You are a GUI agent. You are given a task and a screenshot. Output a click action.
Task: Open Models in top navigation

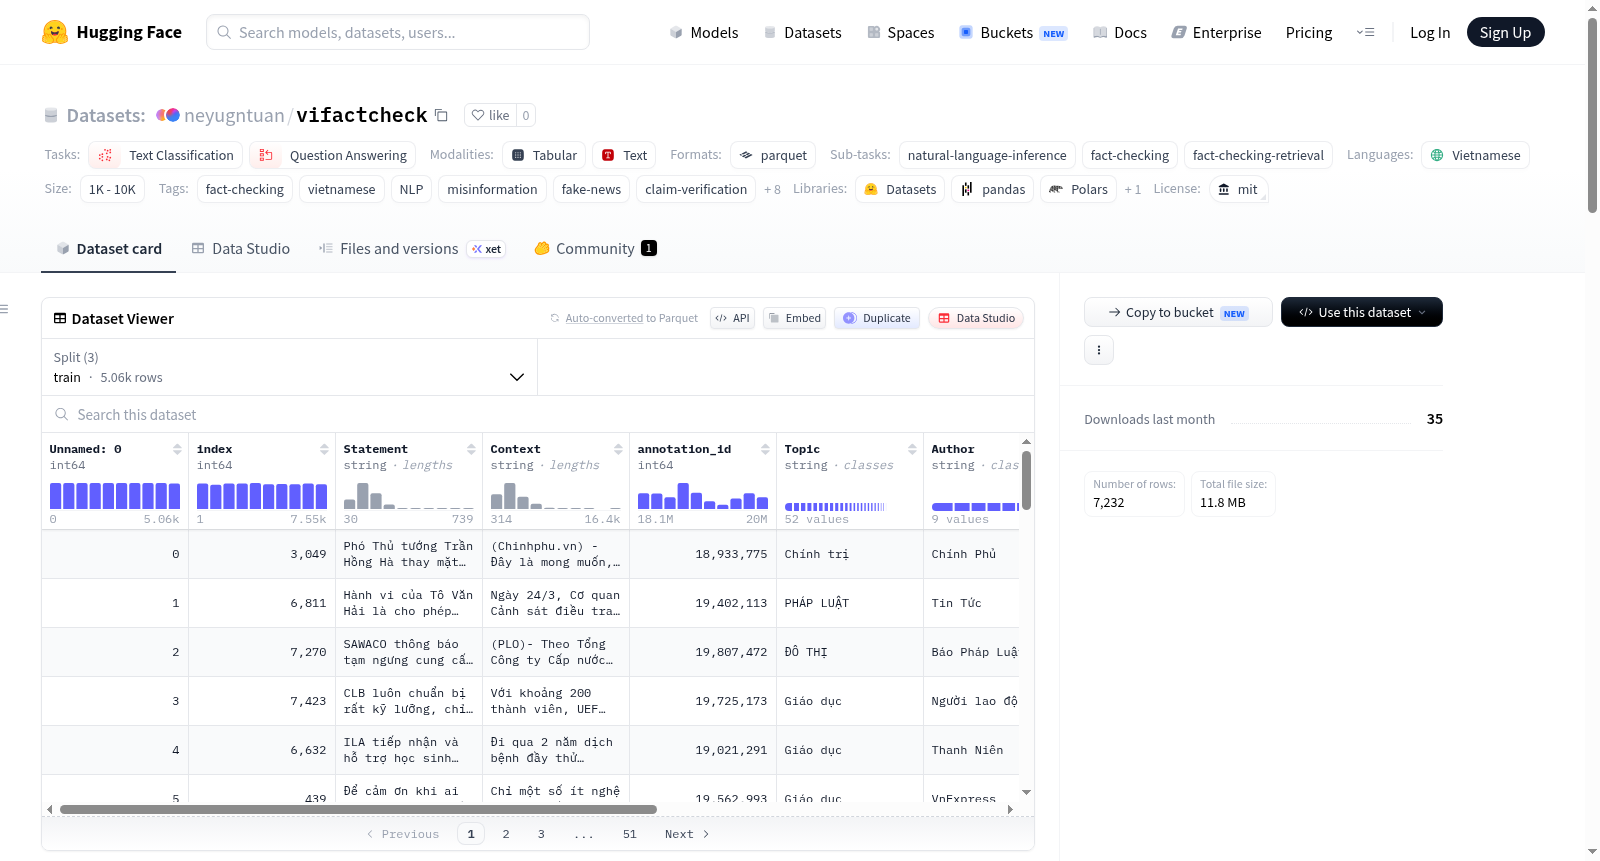(703, 32)
